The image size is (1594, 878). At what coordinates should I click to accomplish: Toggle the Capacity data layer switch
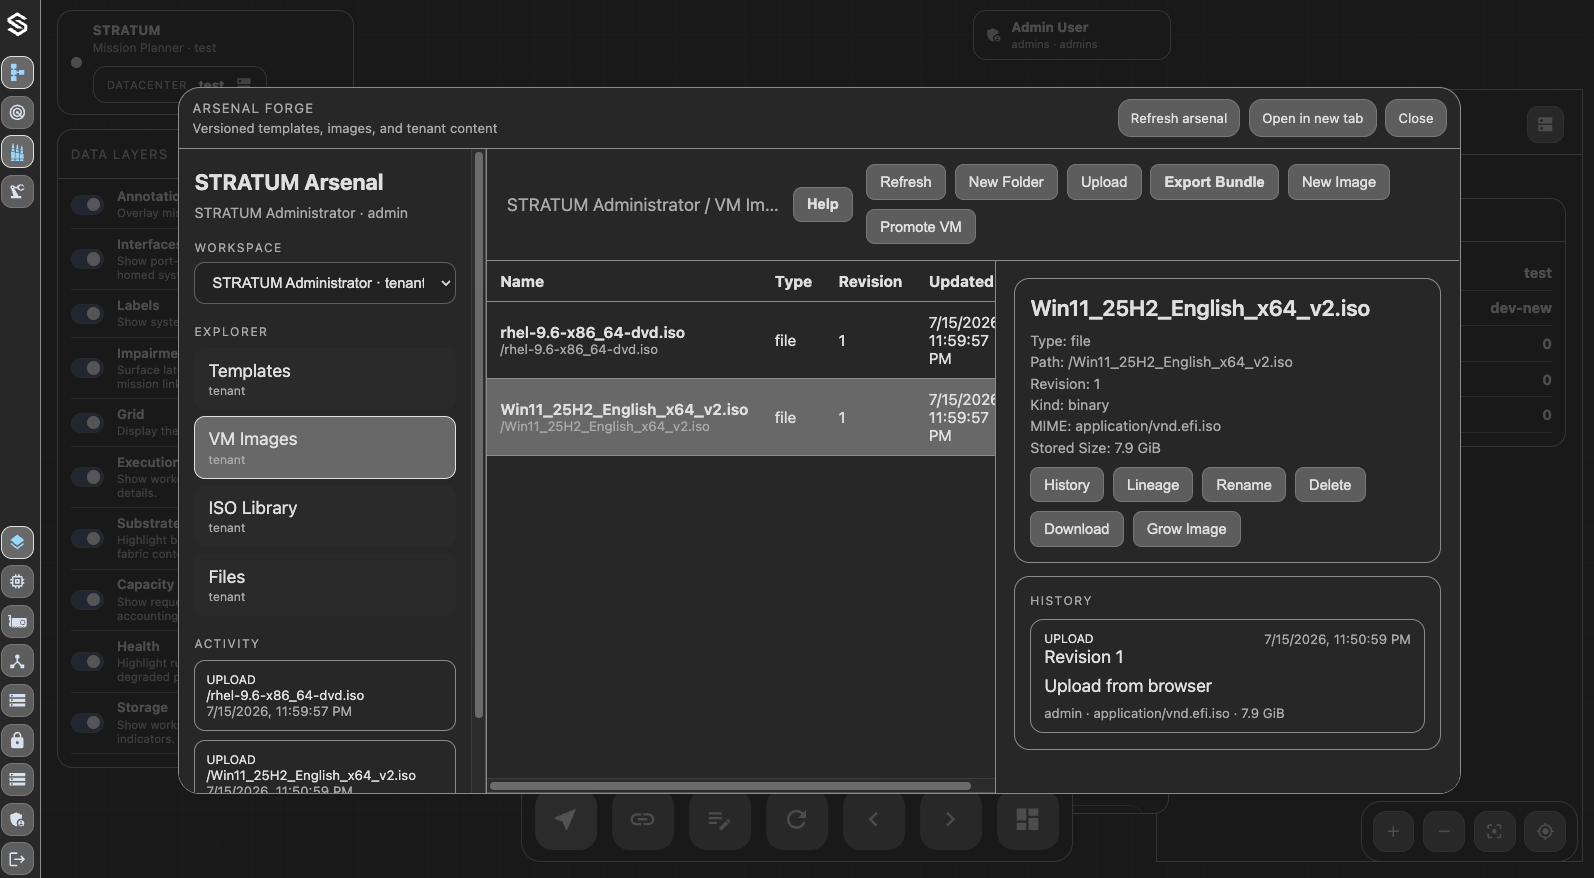coord(88,599)
